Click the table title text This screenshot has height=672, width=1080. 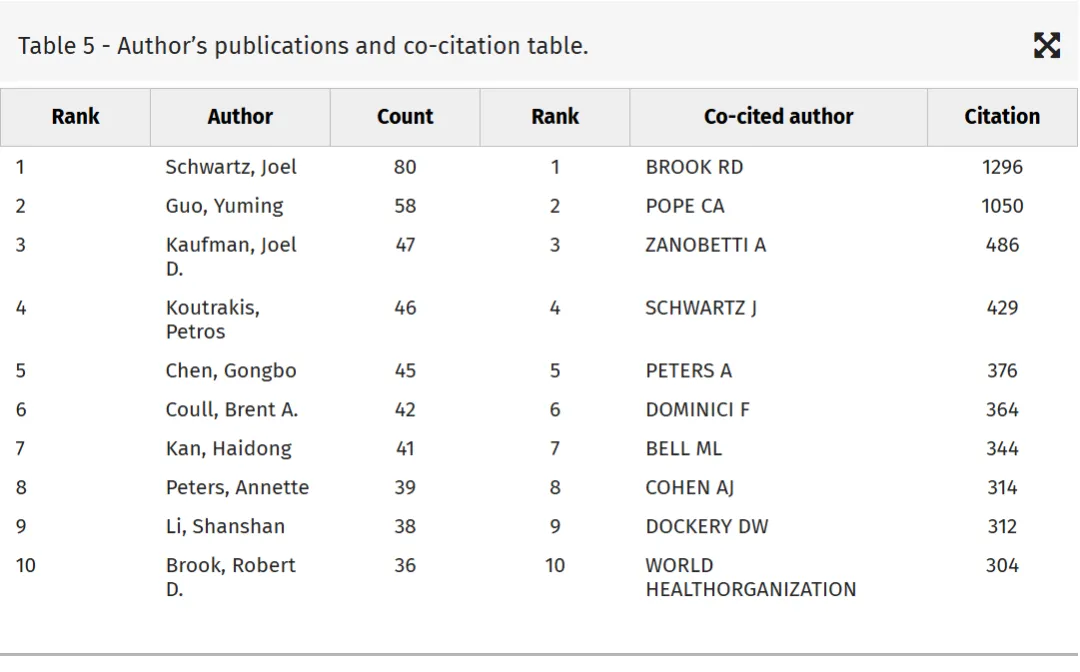(x=303, y=45)
